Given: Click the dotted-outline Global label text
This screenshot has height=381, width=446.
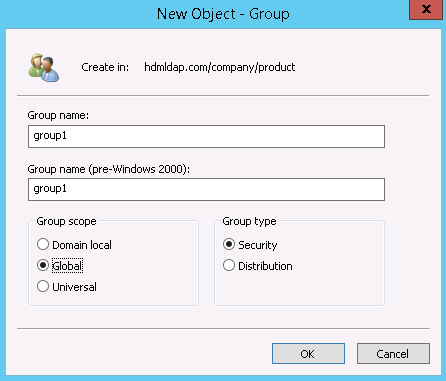Looking at the screenshot, I should (x=67, y=266).
